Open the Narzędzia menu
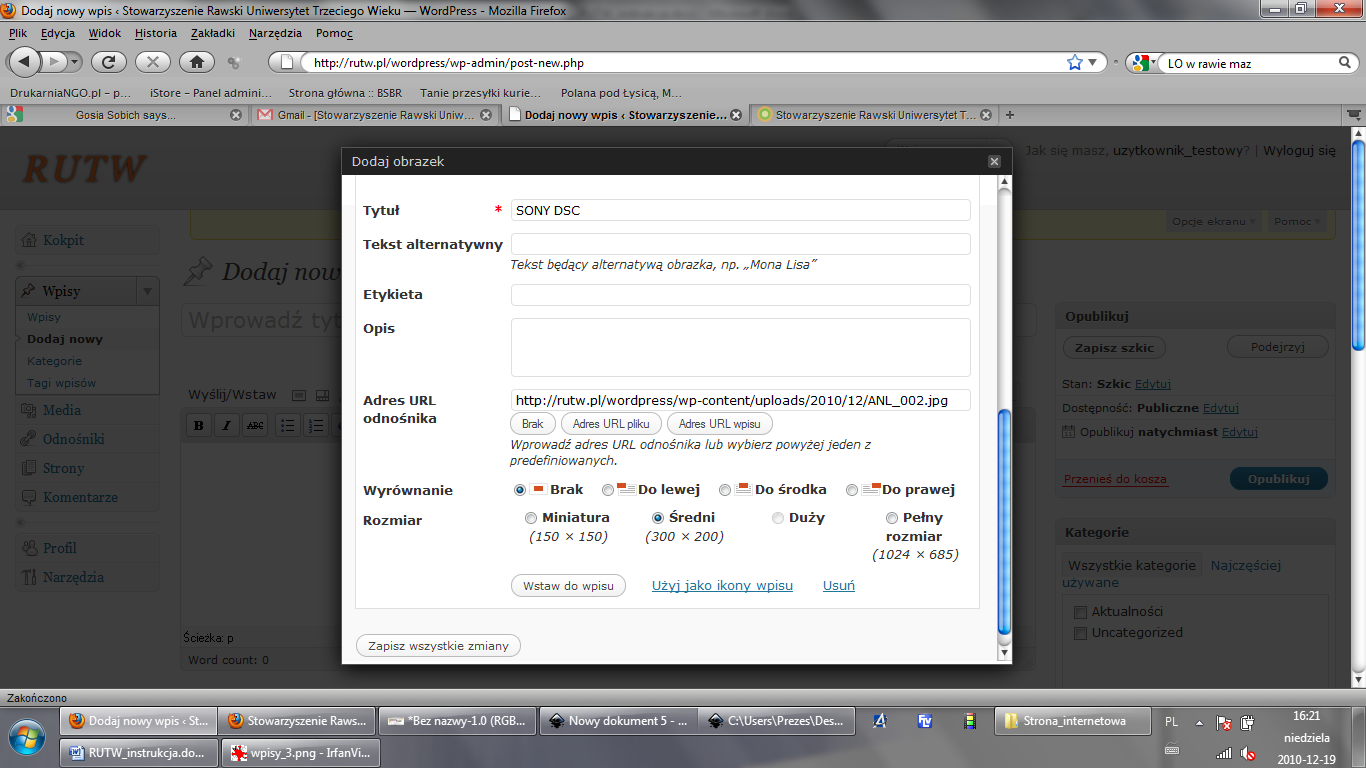The height and width of the screenshot is (768, 1366). 275,33
